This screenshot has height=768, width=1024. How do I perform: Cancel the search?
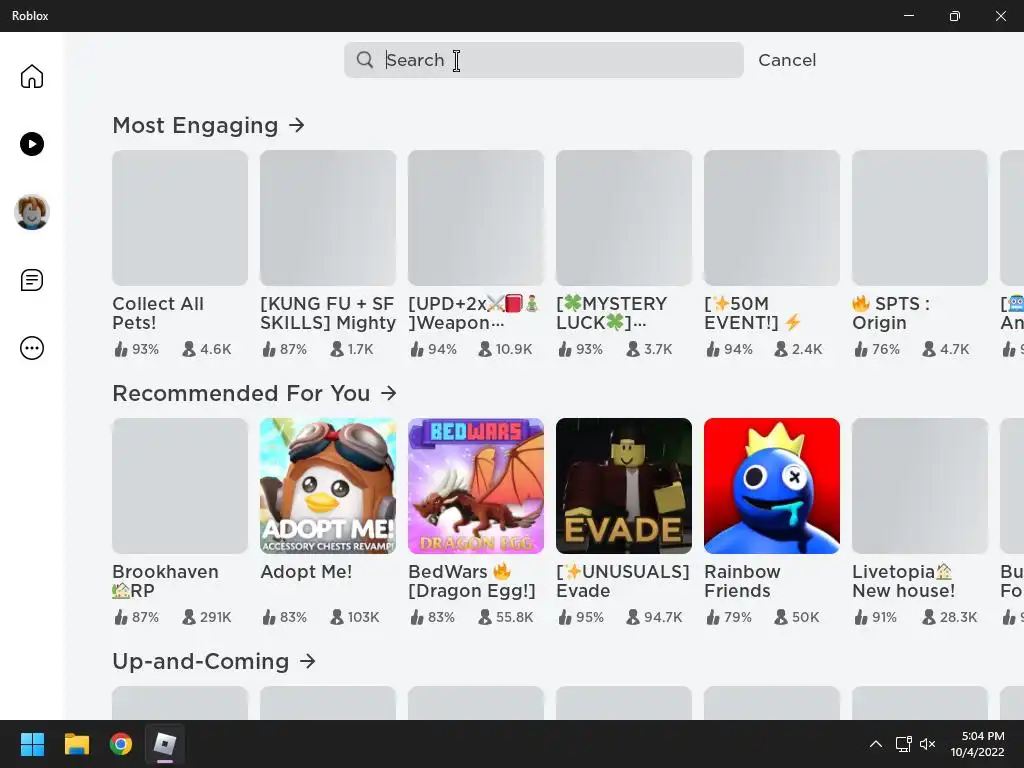point(787,60)
